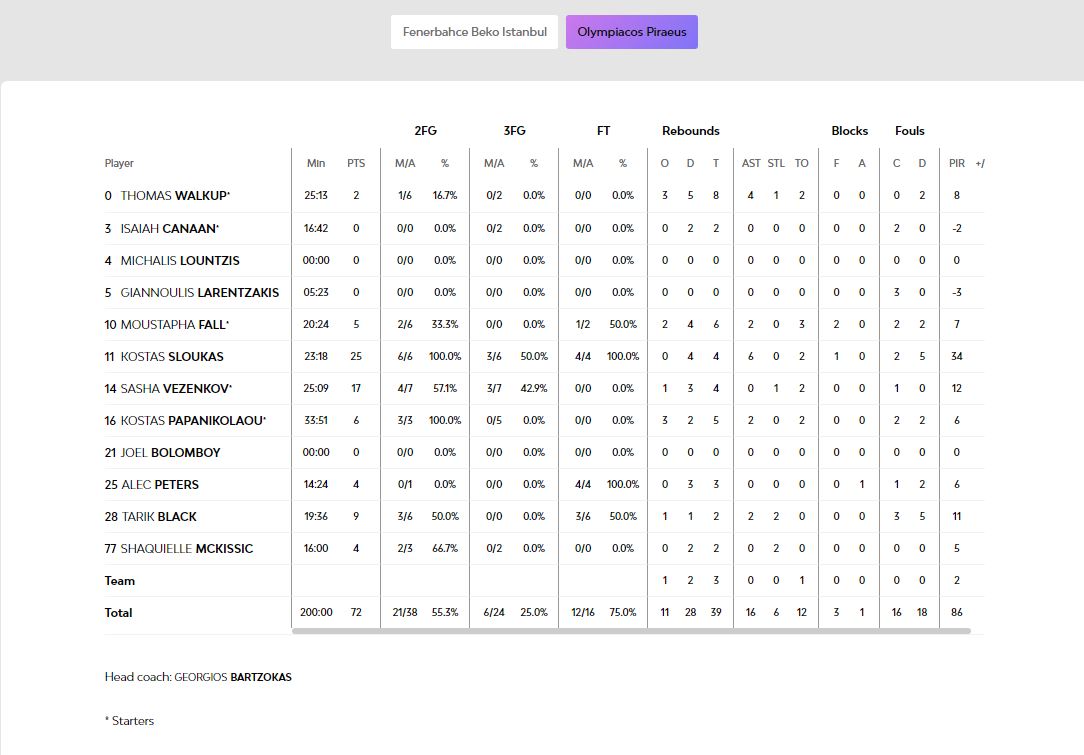Viewport: 1084px width, 755px height.
Task: Click head coach Georgios Bartzokas name
Action: [233, 677]
